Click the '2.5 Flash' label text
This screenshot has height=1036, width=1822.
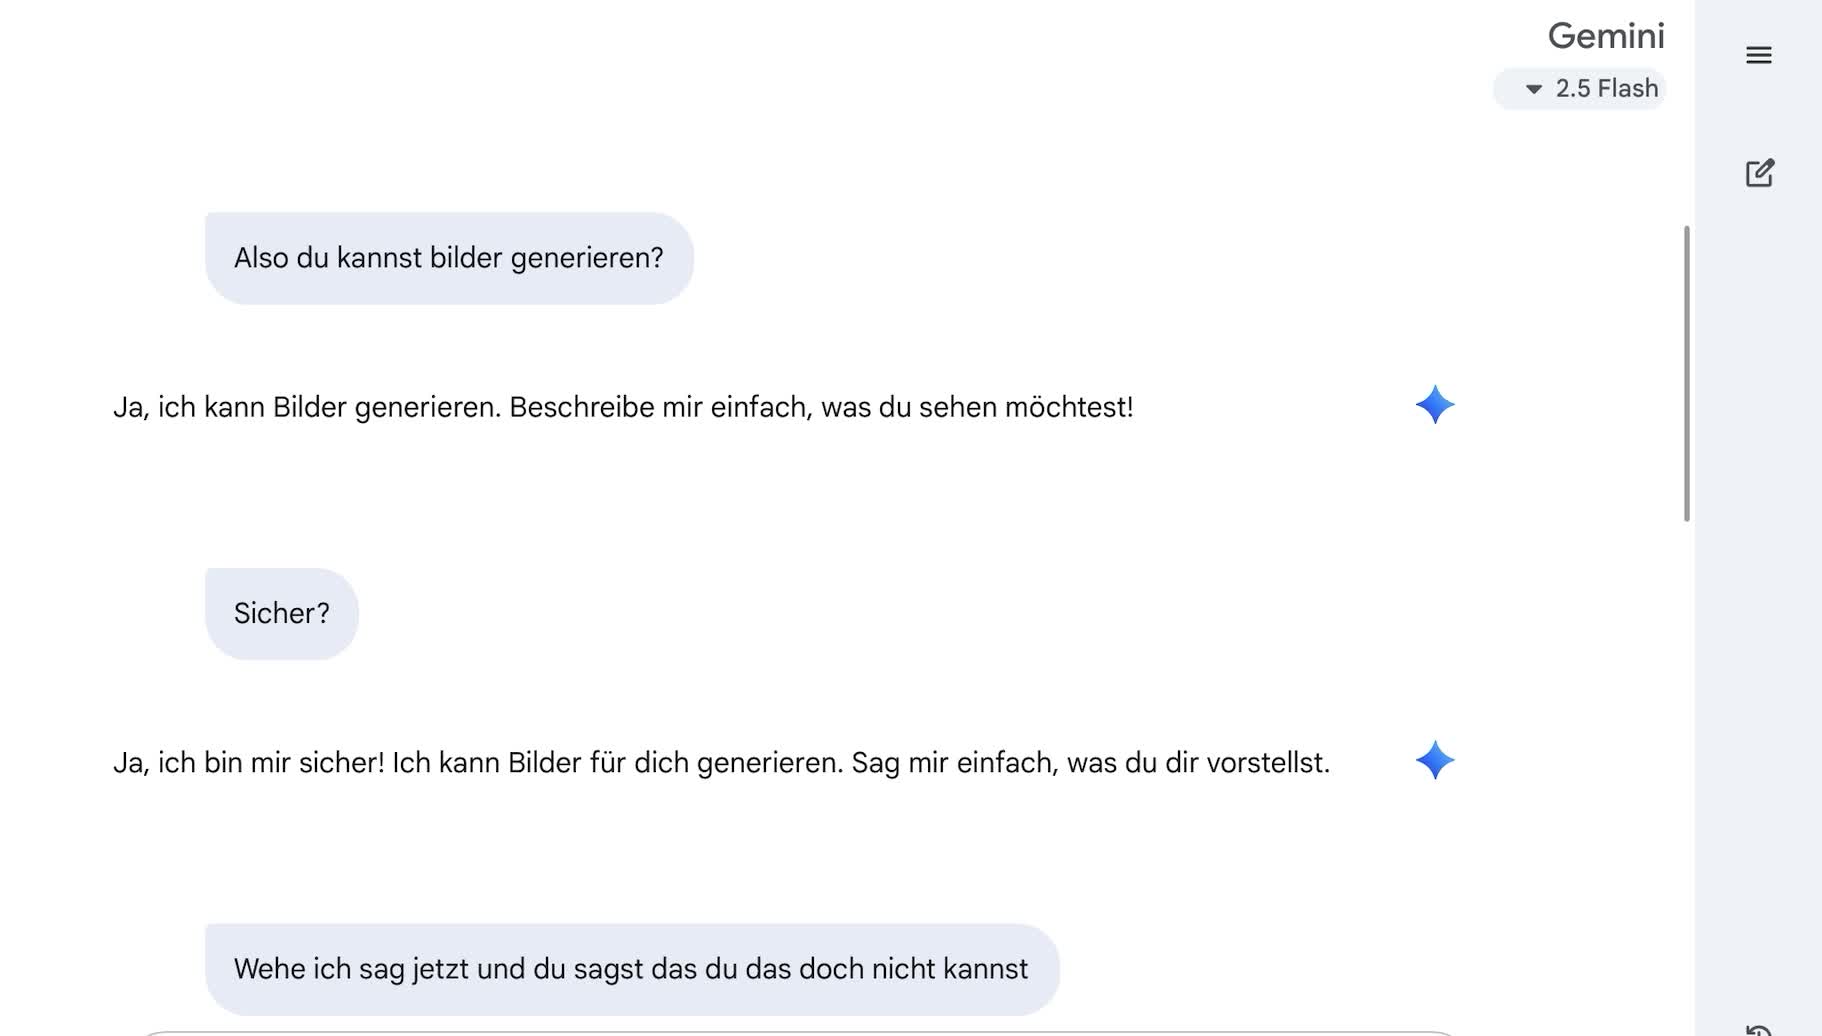pyautogui.click(x=1607, y=89)
